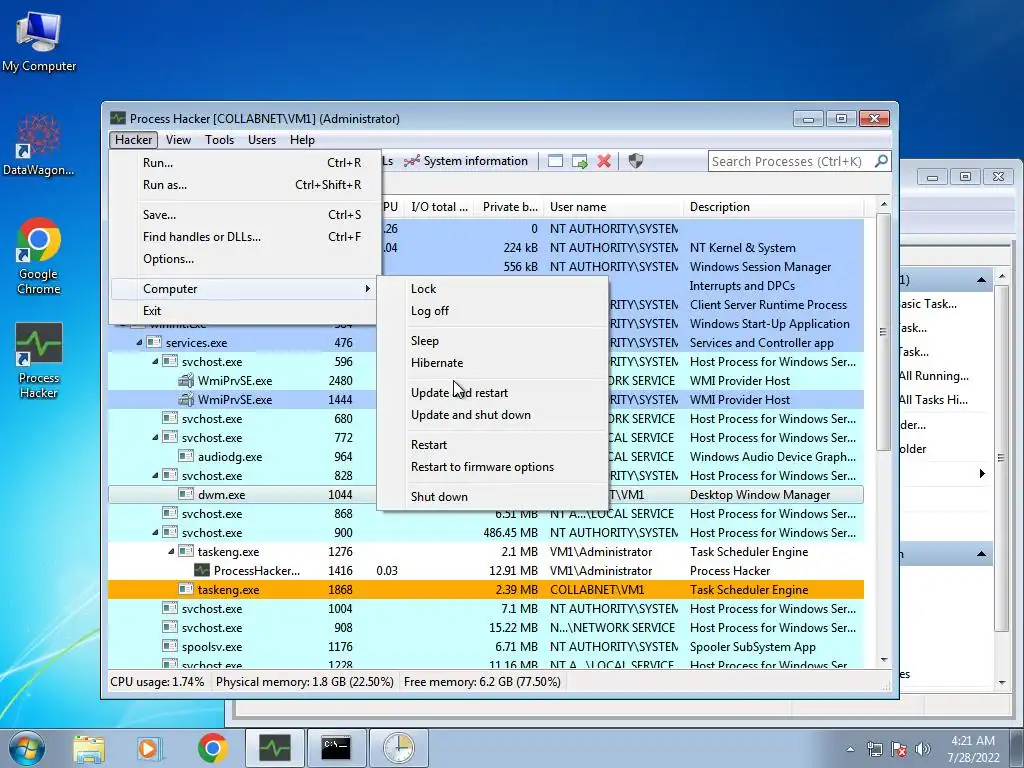Open the Tools menu
Screen dimensions: 1024x768
(x=219, y=140)
